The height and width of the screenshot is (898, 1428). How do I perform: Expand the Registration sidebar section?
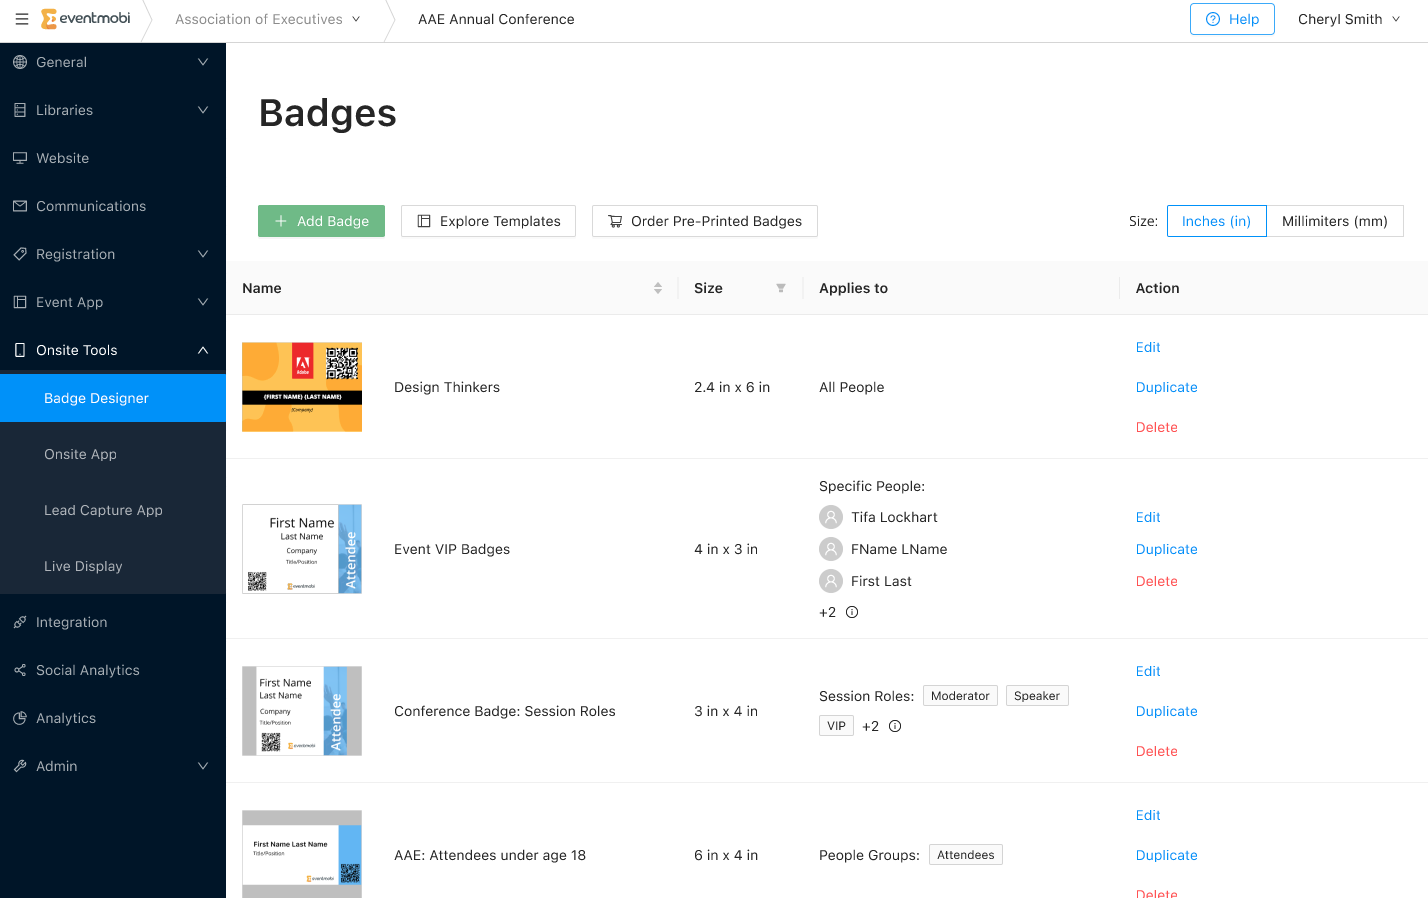point(203,254)
